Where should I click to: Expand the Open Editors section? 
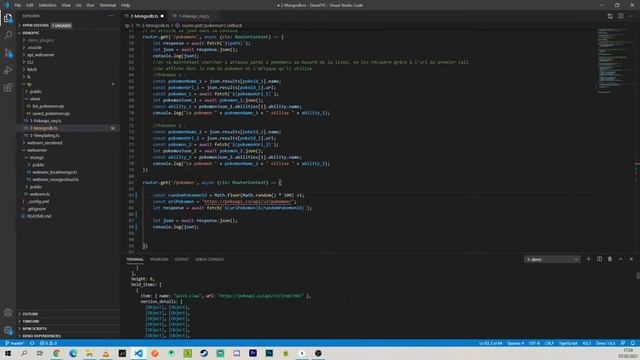pyautogui.click(x=35, y=25)
